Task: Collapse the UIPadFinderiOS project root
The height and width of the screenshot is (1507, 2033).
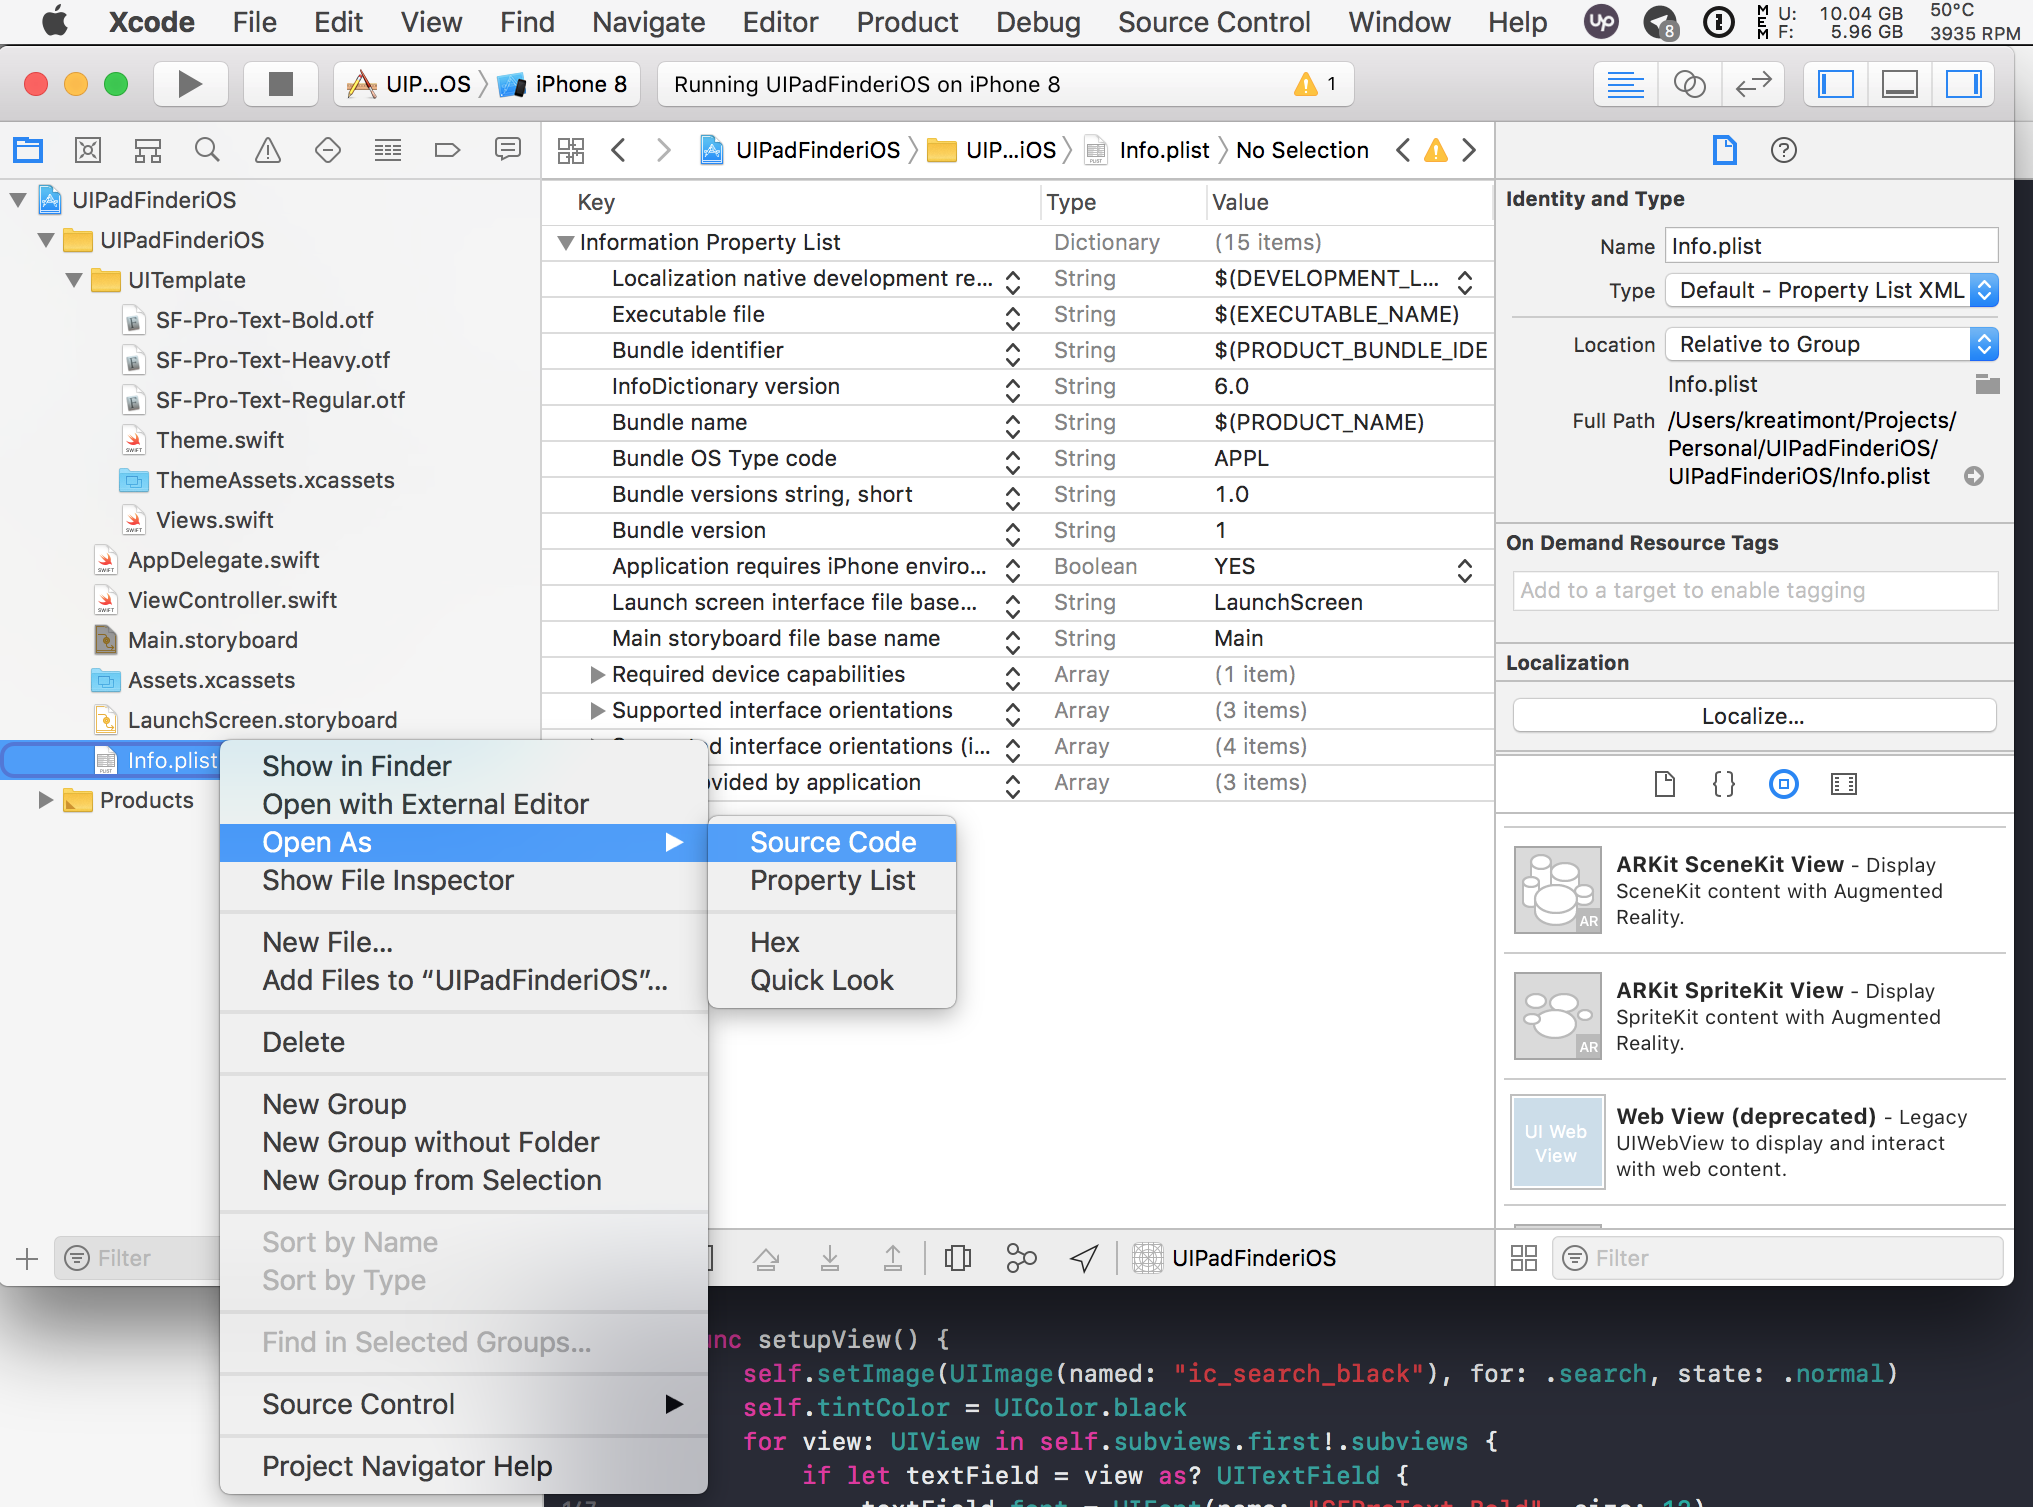Action: pyautogui.click(x=18, y=200)
